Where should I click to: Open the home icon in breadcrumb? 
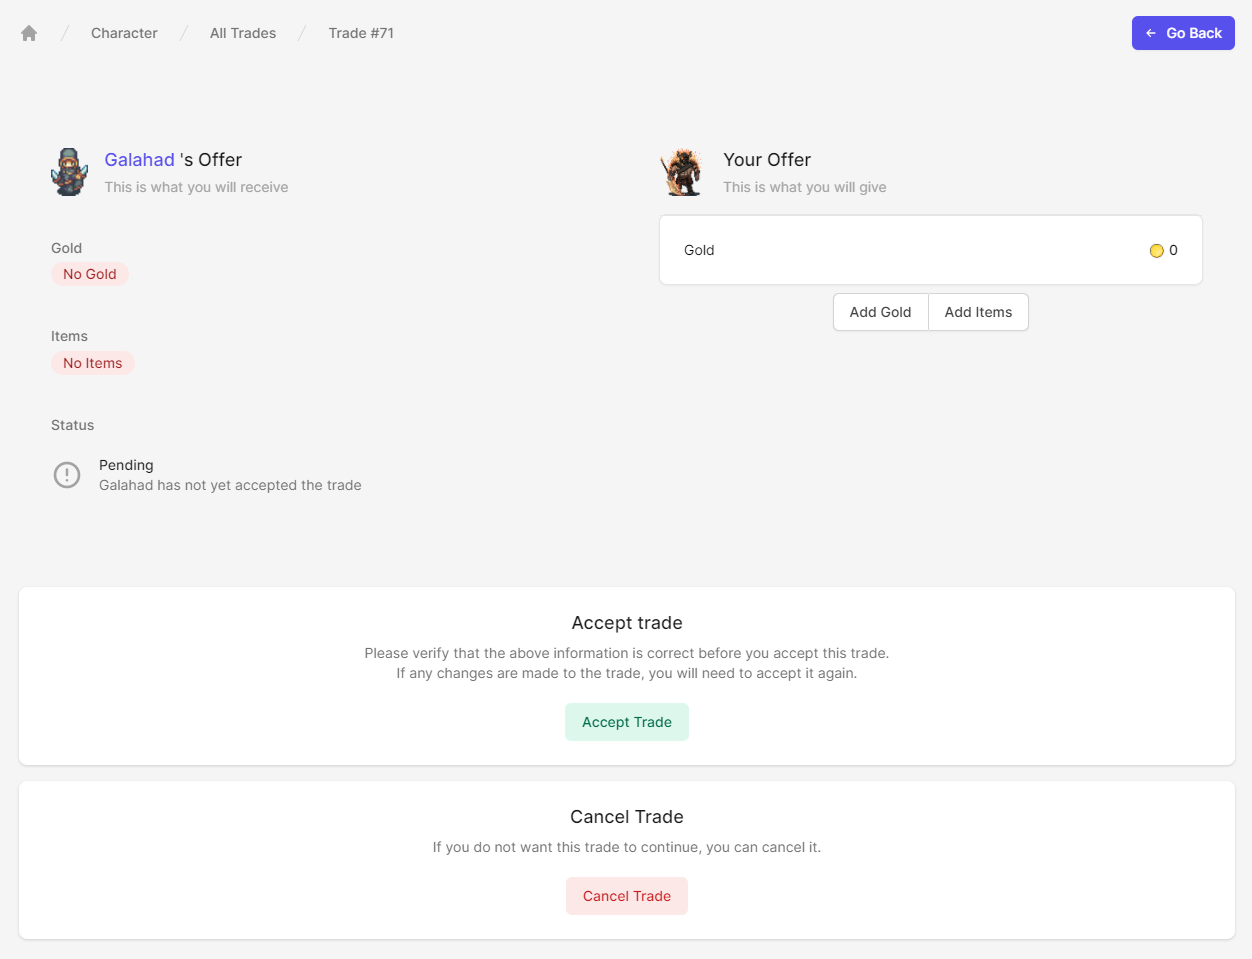pyautogui.click(x=29, y=33)
